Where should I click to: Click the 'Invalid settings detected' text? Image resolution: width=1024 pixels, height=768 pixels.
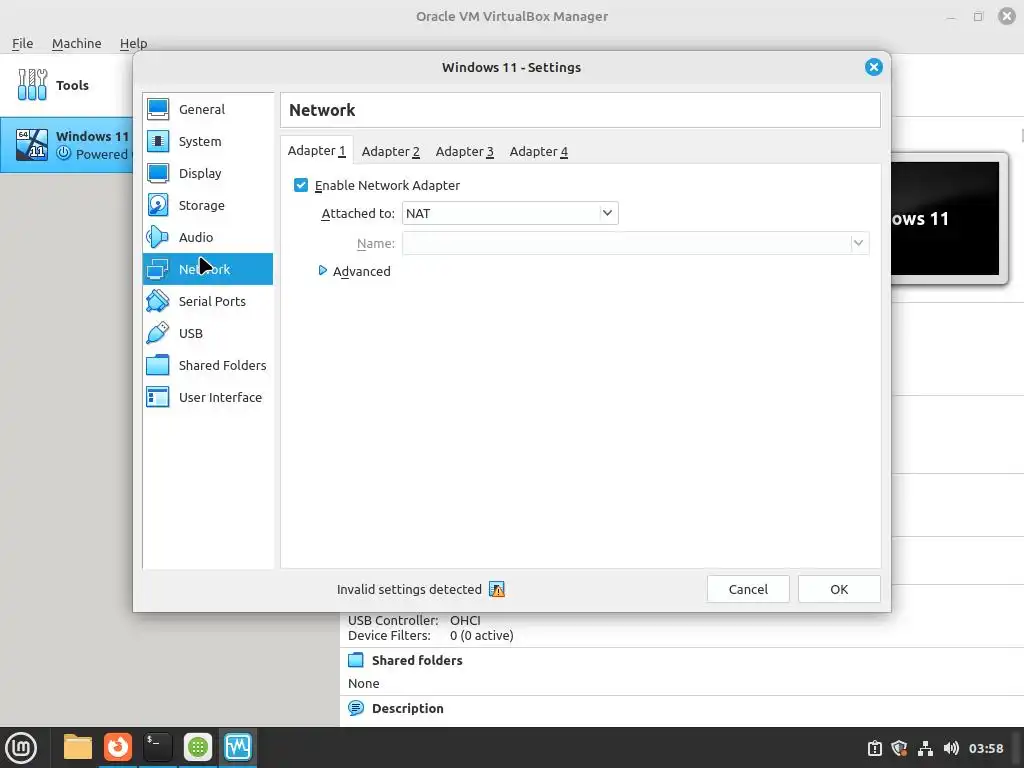tap(409, 589)
